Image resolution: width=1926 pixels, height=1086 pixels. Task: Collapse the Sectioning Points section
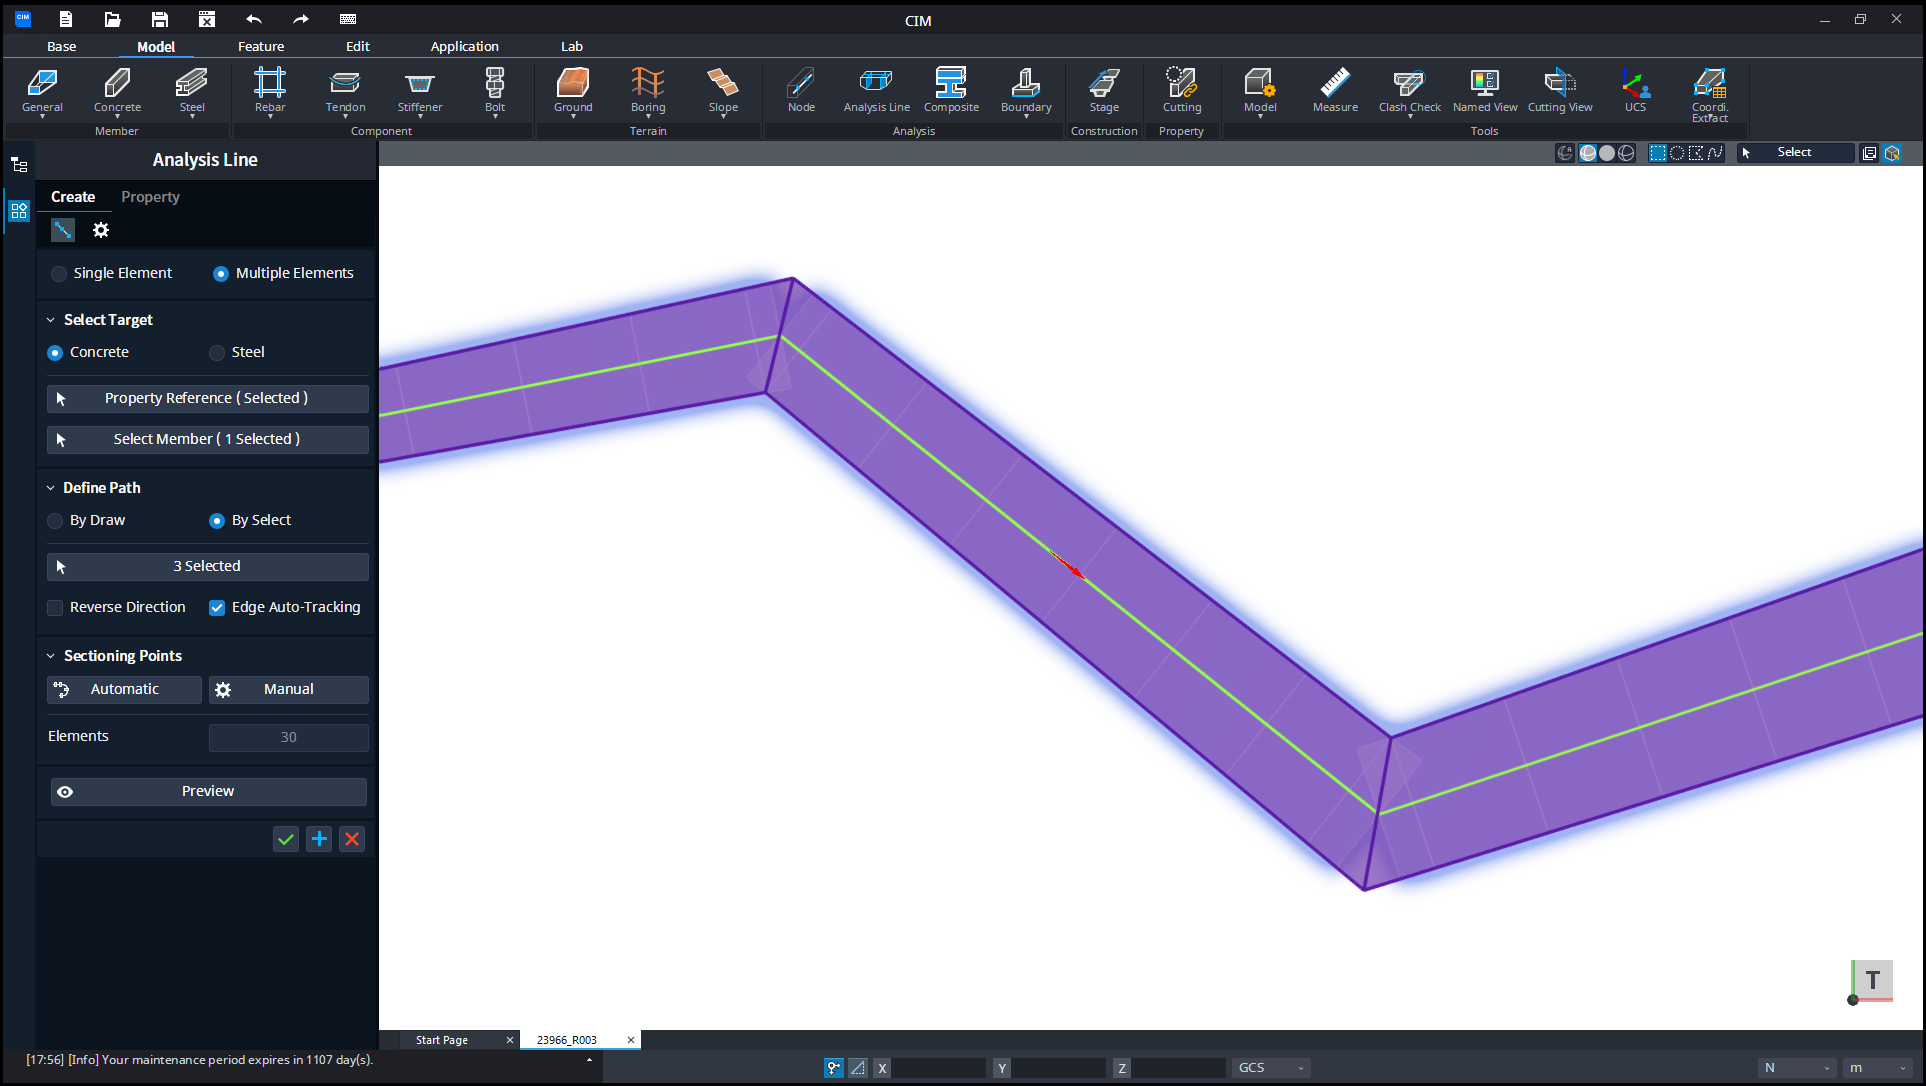[51, 656]
